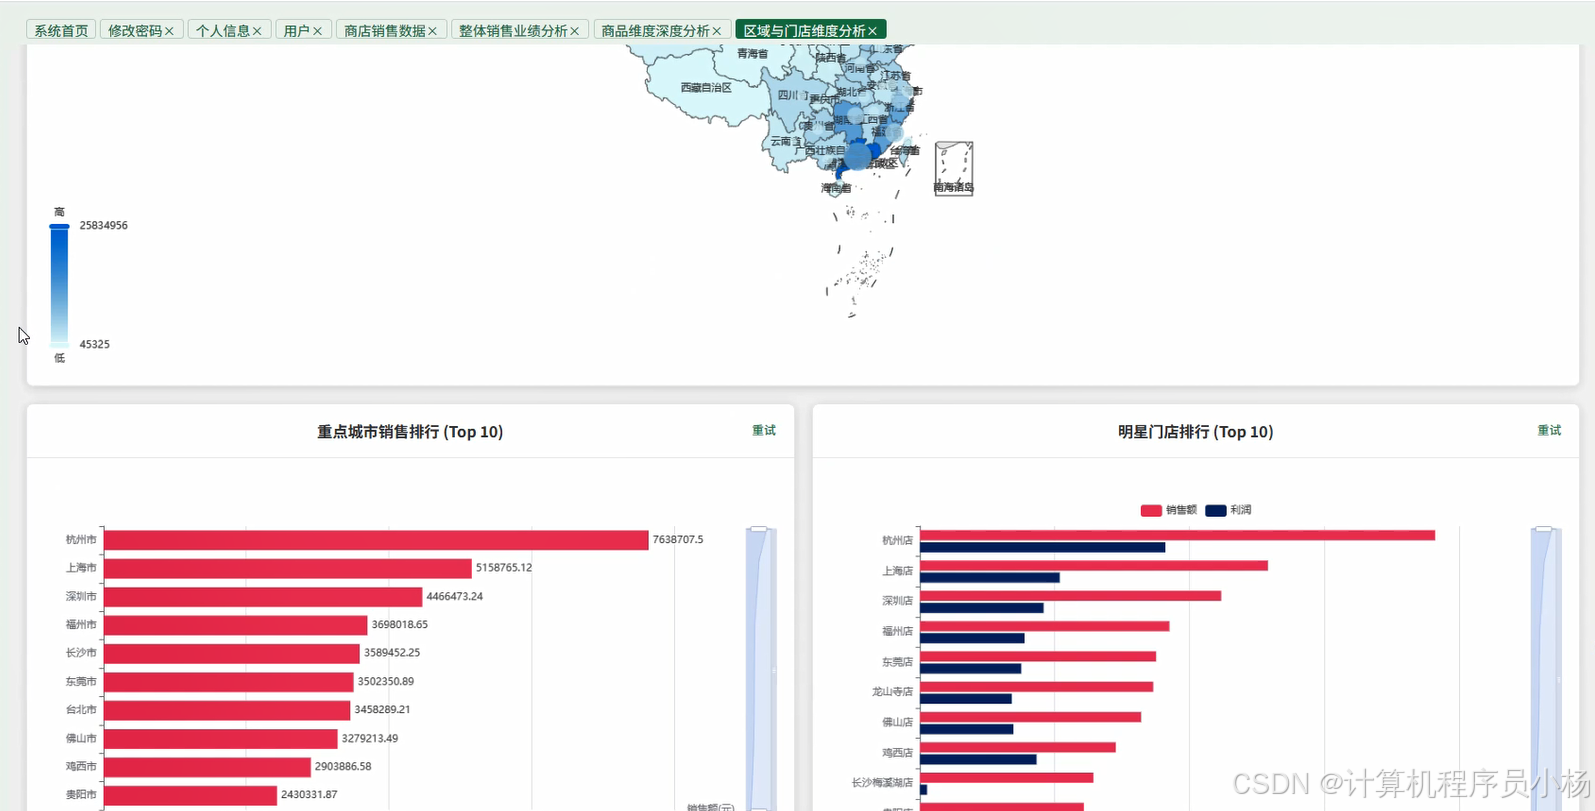Click the 深圳市 sales bar
Image resolution: width=1595 pixels, height=811 pixels.
coord(263,597)
